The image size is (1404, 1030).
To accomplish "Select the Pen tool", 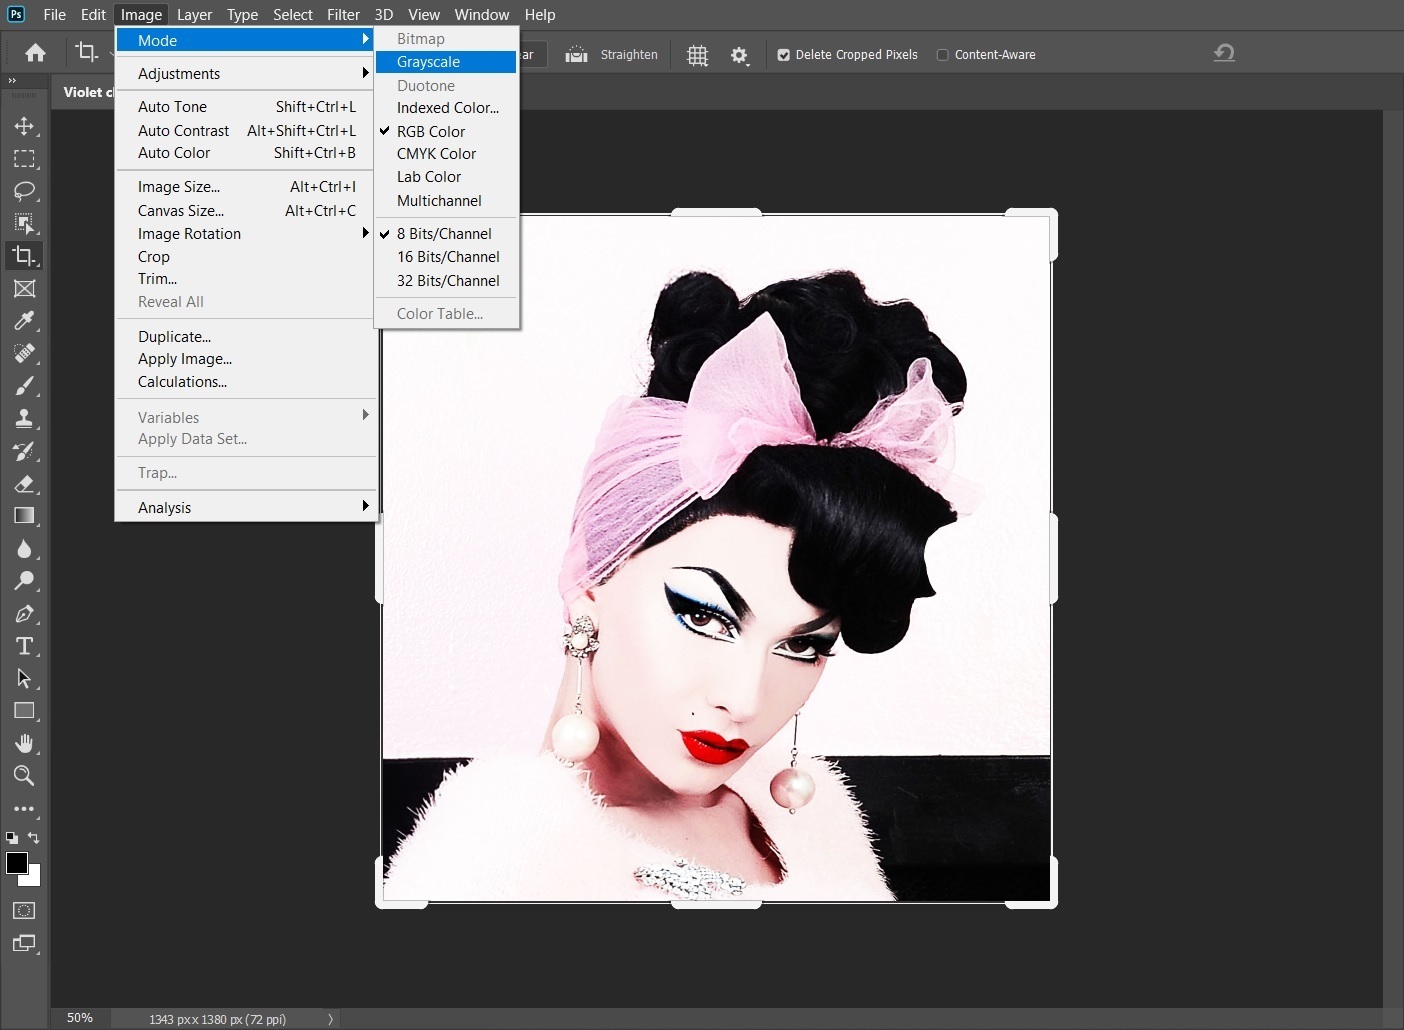I will click(x=24, y=614).
